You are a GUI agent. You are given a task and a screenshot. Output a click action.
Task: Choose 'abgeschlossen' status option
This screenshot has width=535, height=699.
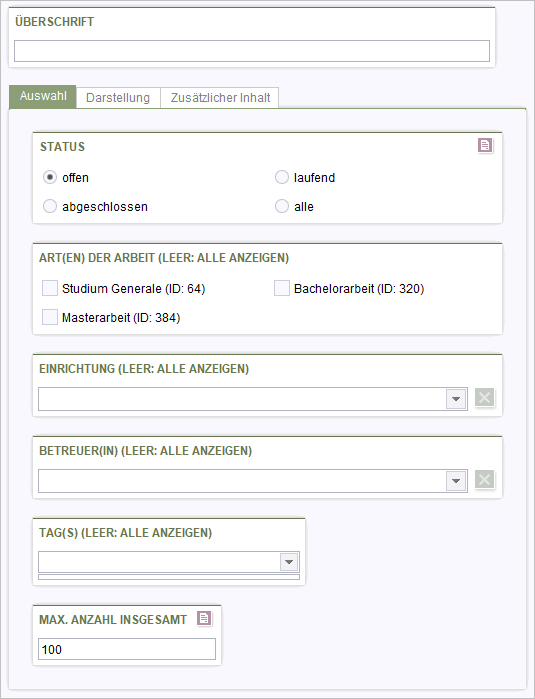coord(50,206)
